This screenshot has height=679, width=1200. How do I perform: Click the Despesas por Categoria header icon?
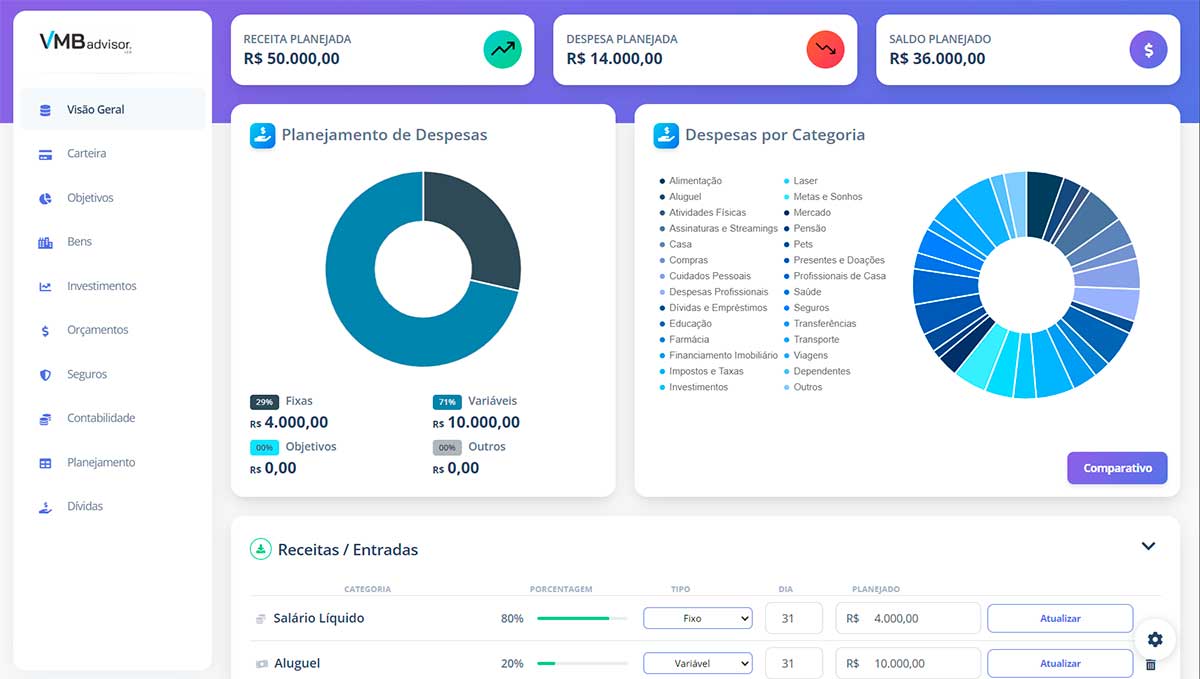click(x=666, y=135)
